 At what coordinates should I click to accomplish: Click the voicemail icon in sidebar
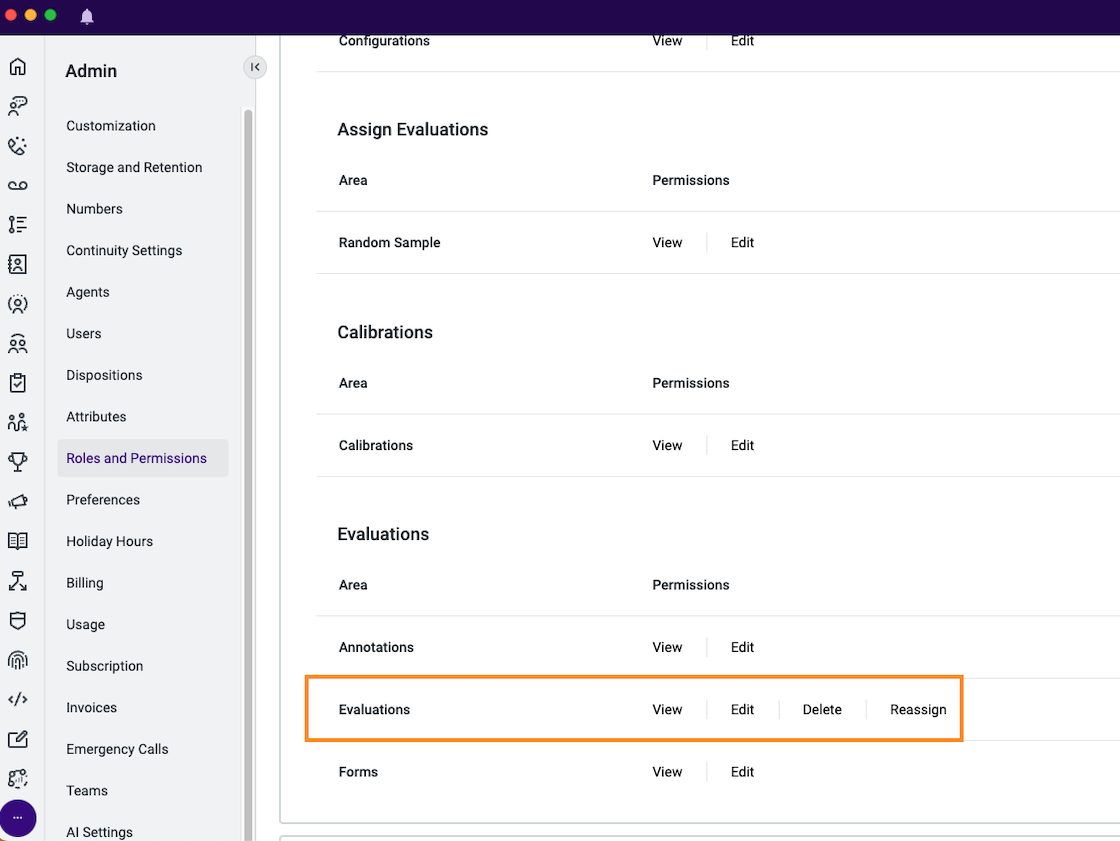[x=18, y=186]
